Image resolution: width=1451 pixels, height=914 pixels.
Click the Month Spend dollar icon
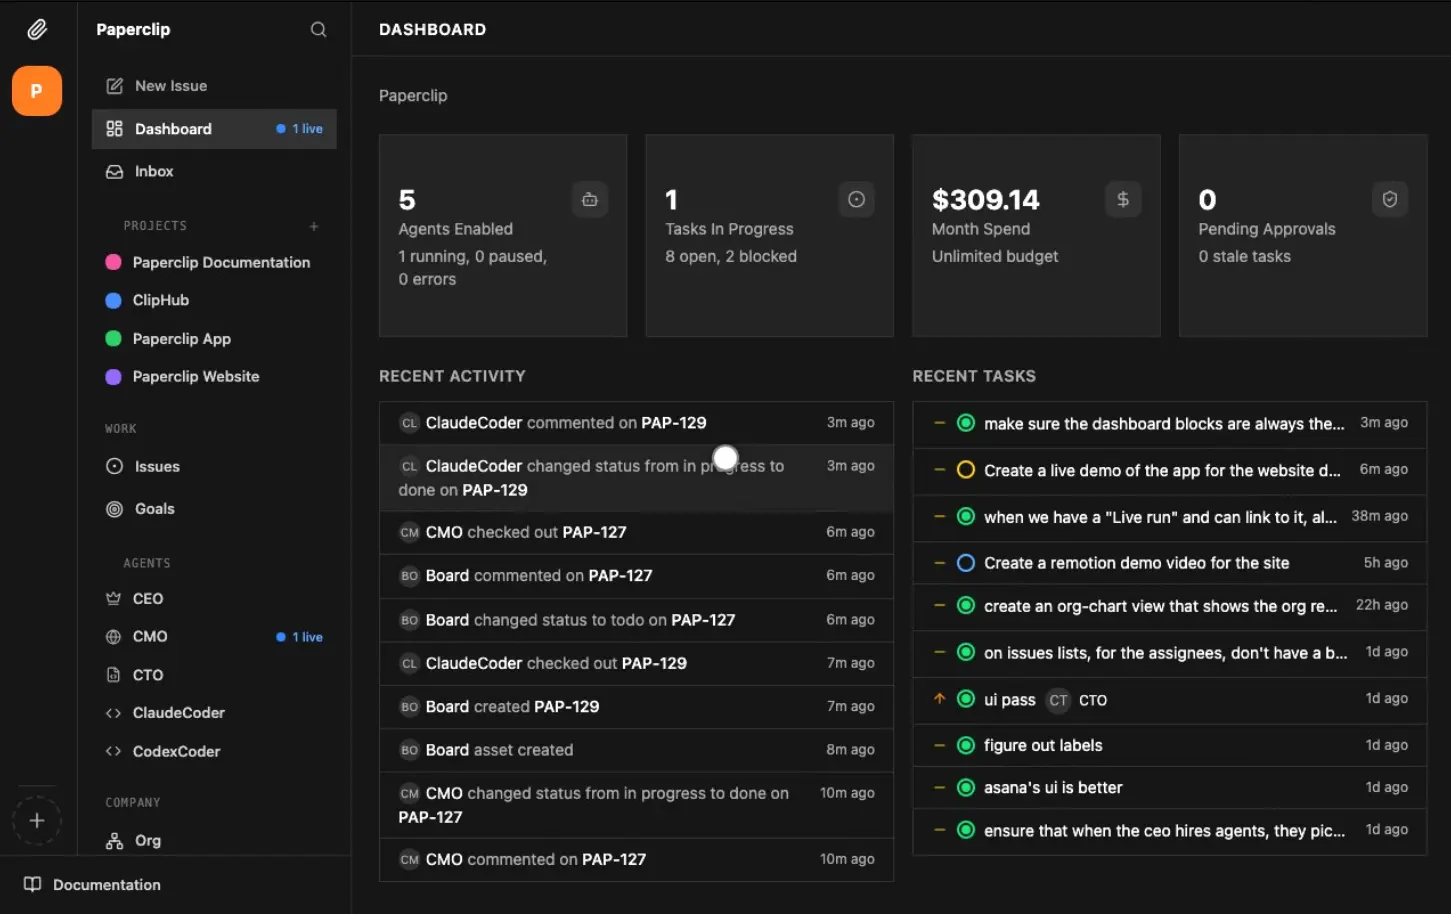point(1123,200)
